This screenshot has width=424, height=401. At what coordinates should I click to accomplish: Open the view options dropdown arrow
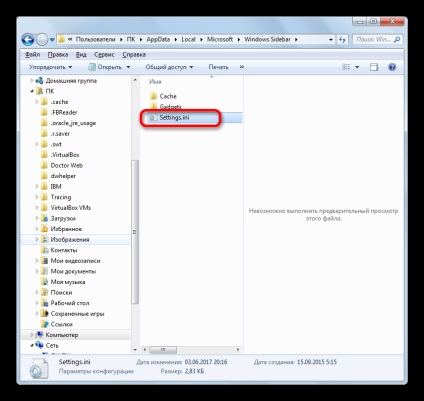[357, 67]
